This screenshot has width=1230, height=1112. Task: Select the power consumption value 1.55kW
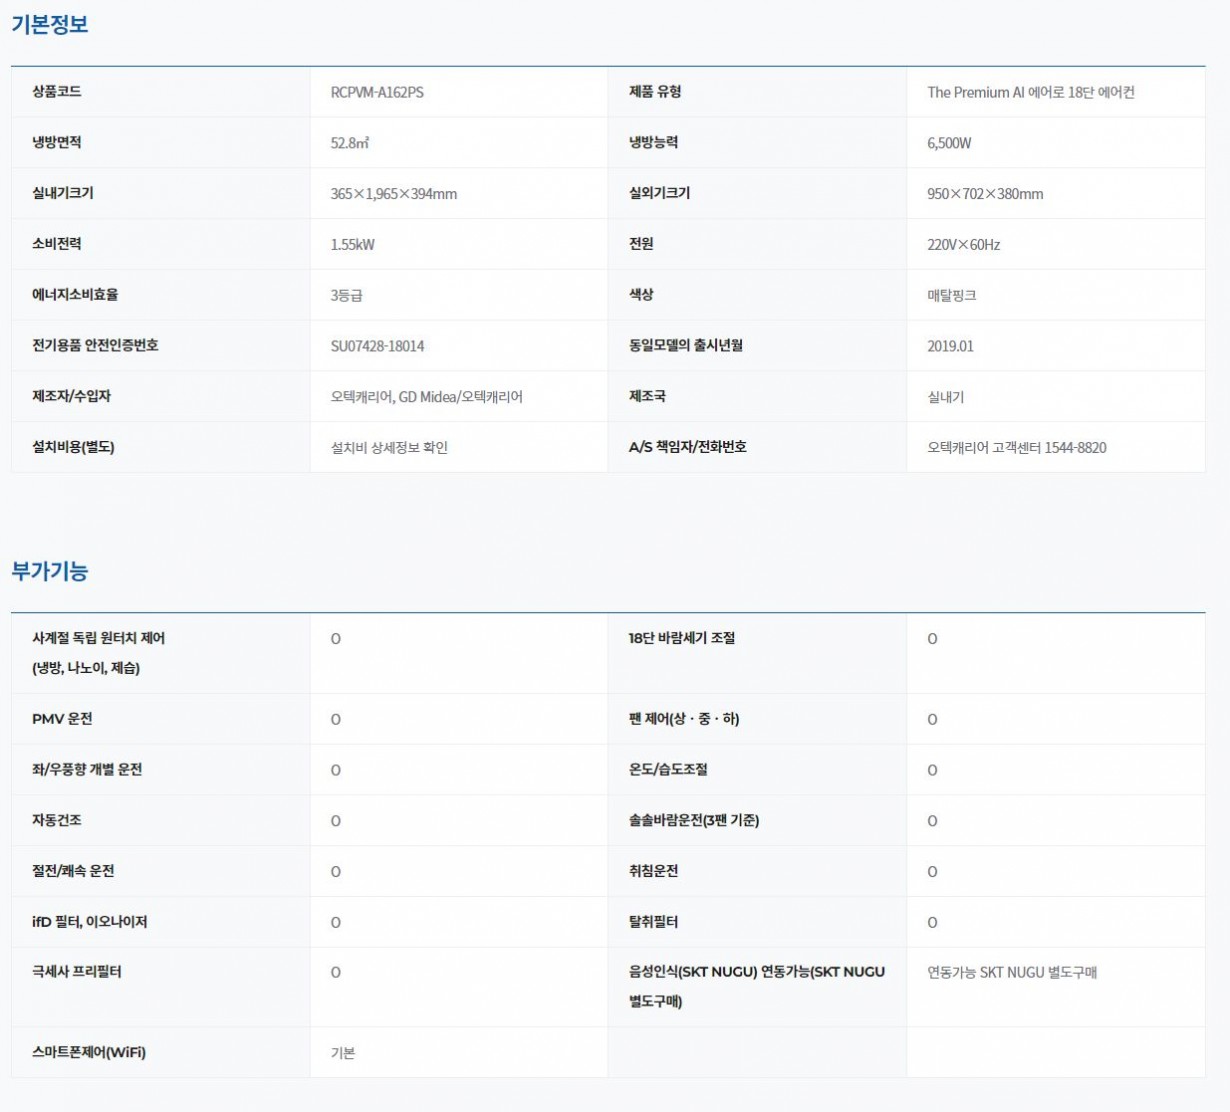click(x=352, y=245)
